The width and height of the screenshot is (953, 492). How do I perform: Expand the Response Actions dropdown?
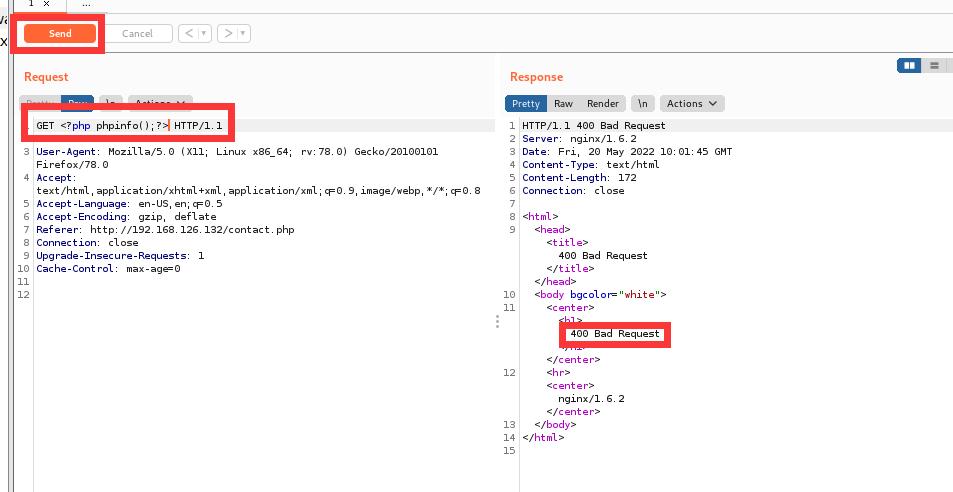tap(692, 103)
